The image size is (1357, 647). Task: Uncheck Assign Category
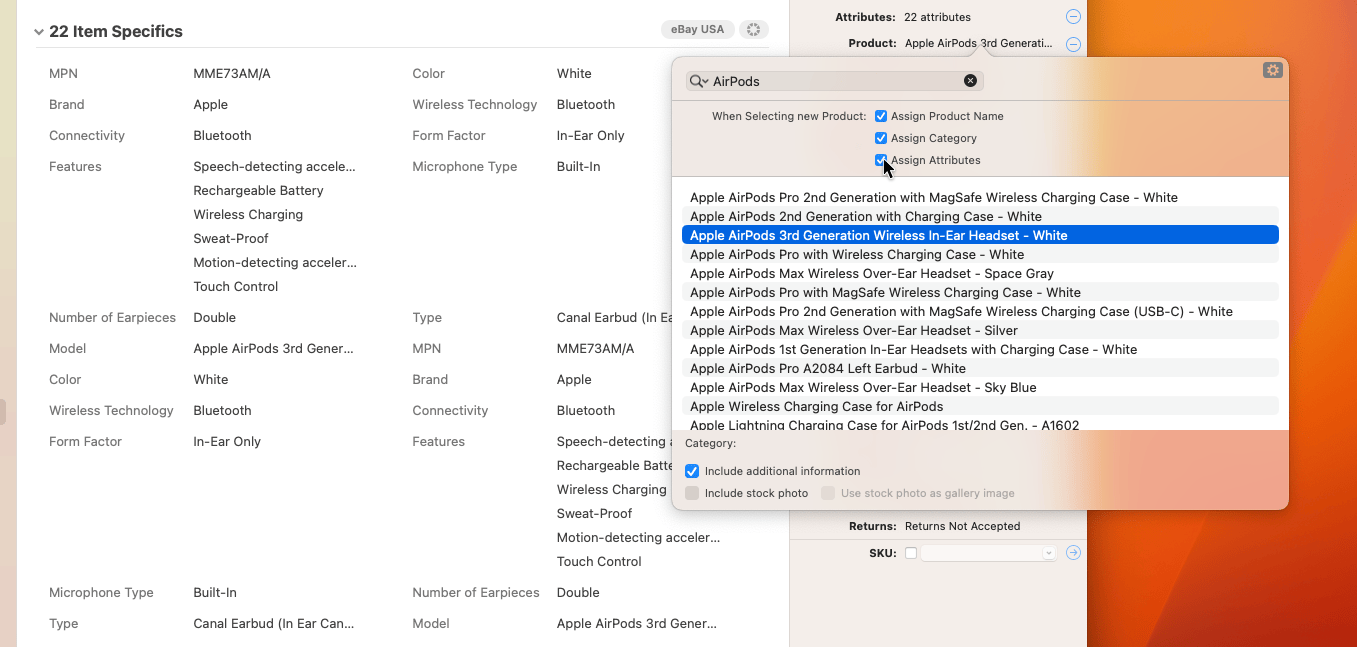coord(881,138)
